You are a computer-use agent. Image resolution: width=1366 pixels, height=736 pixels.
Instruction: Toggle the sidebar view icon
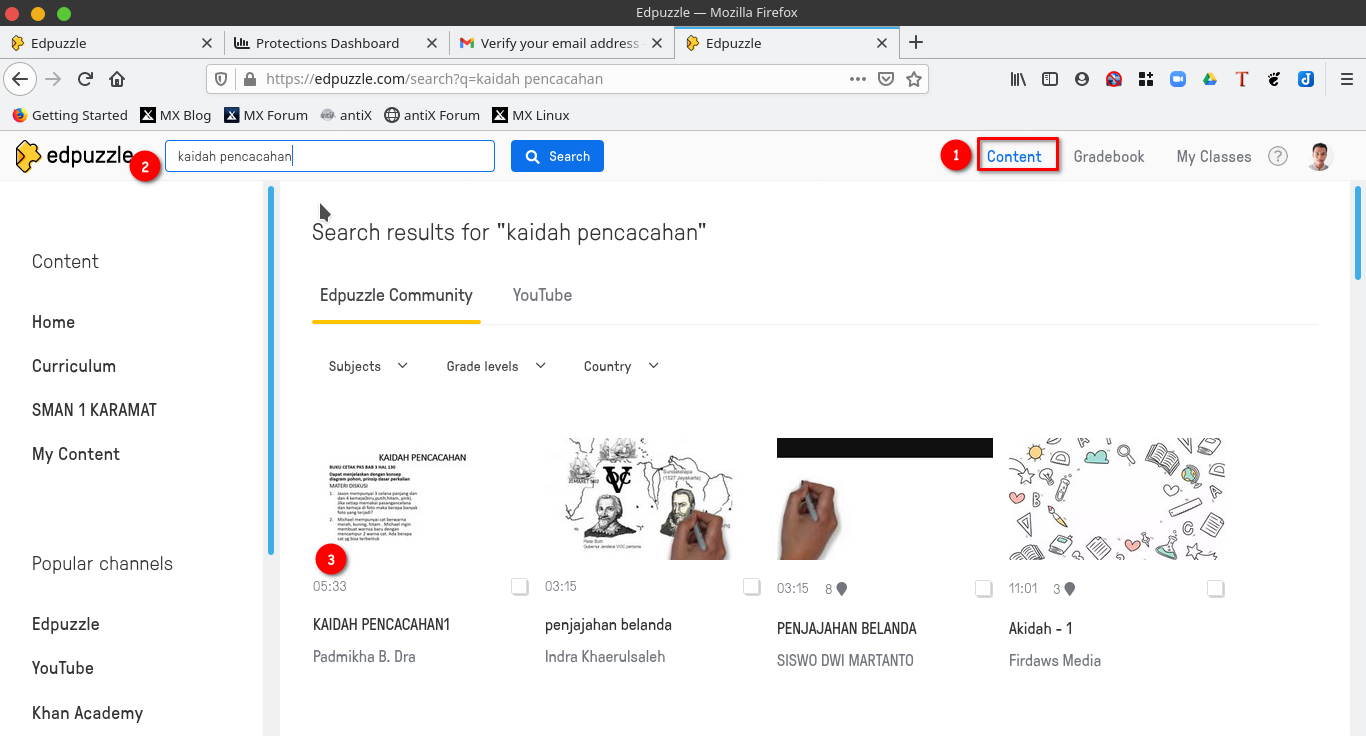(1050, 79)
